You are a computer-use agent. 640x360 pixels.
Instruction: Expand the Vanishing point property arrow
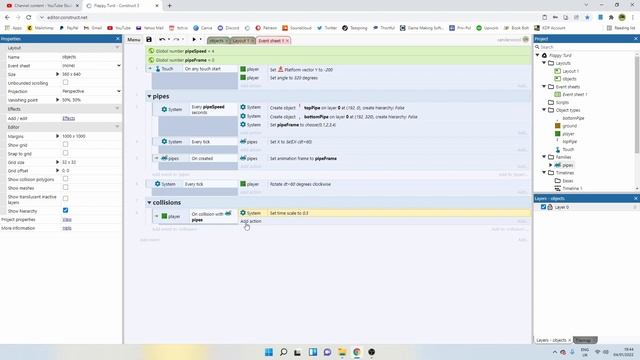pyautogui.click(x=58, y=100)
